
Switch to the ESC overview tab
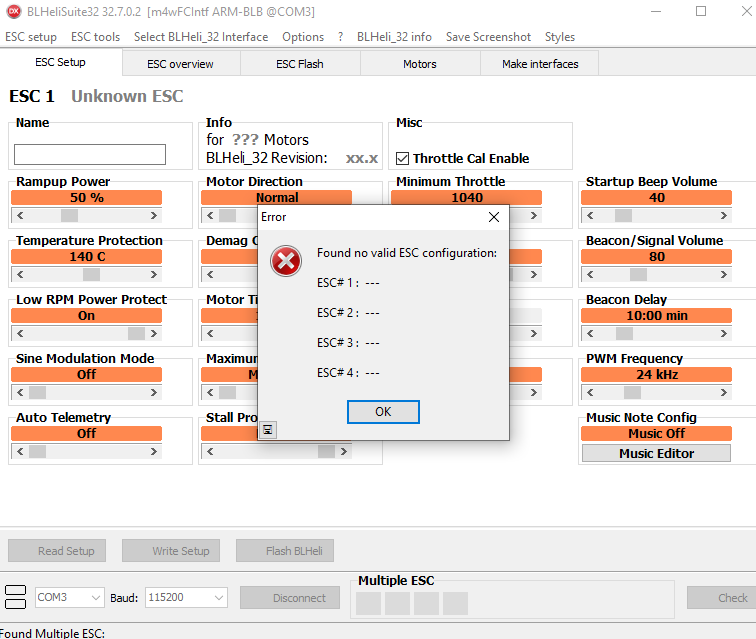(x=181, y=64)
